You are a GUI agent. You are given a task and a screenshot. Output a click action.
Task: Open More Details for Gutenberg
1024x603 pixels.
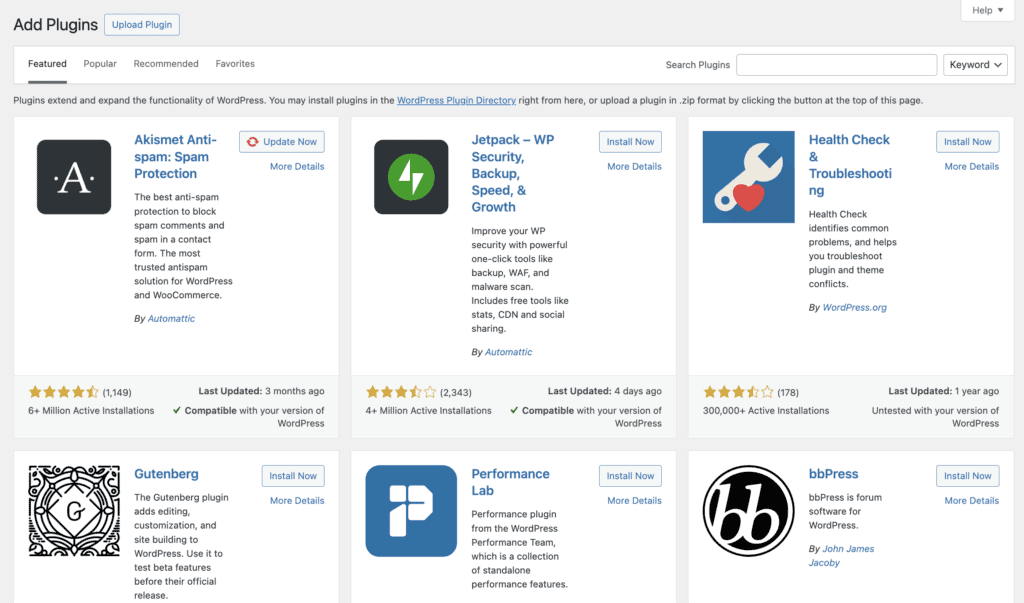point(297,500)
